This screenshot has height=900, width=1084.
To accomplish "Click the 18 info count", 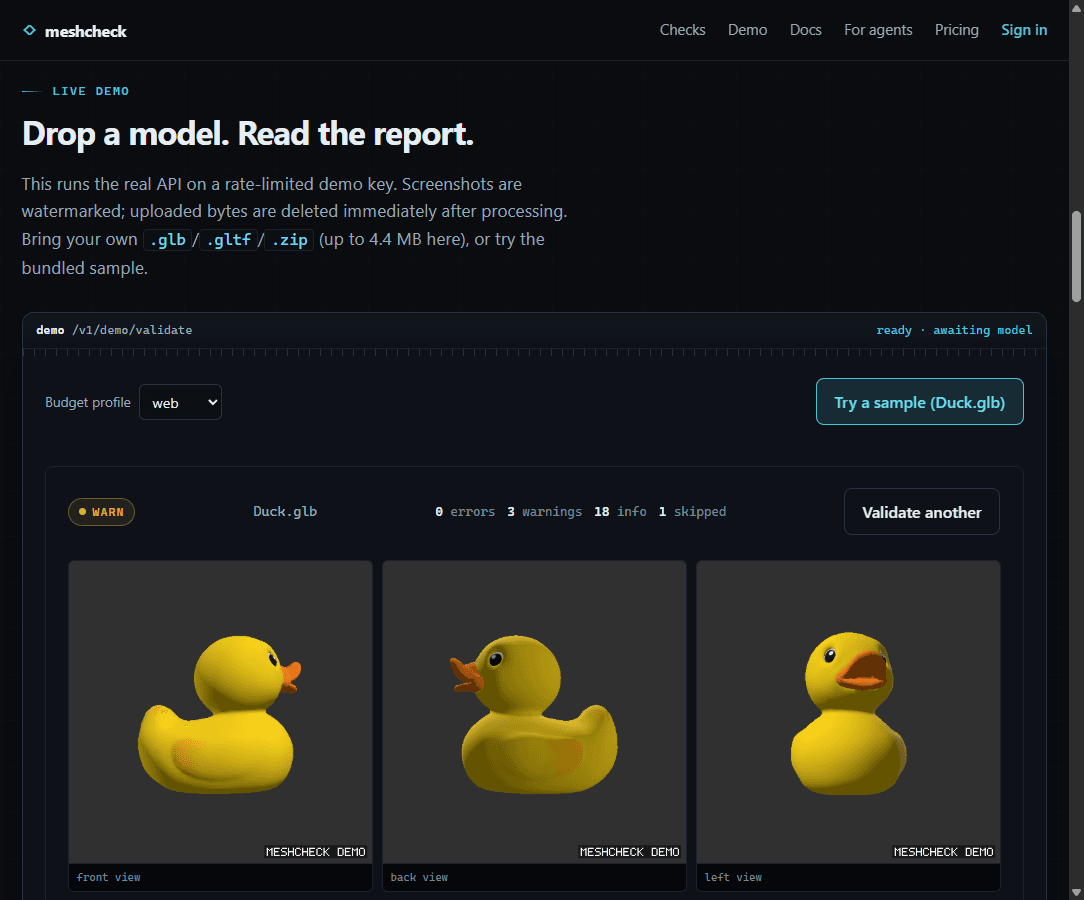I will click(620, 512).
